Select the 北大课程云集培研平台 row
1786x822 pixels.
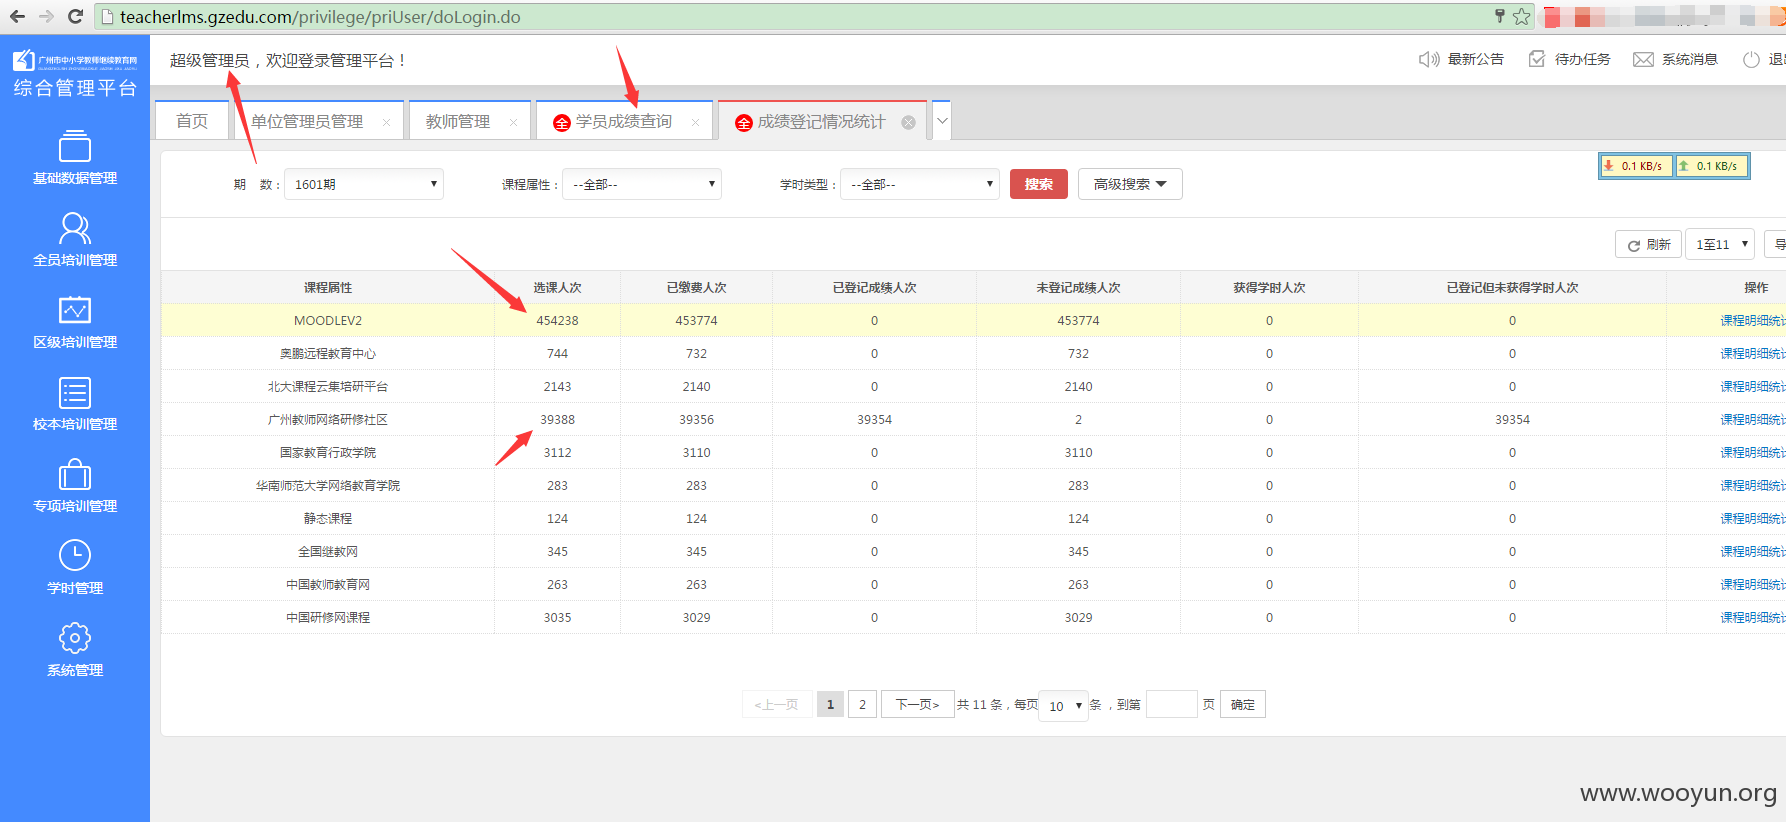pos(973,386)
